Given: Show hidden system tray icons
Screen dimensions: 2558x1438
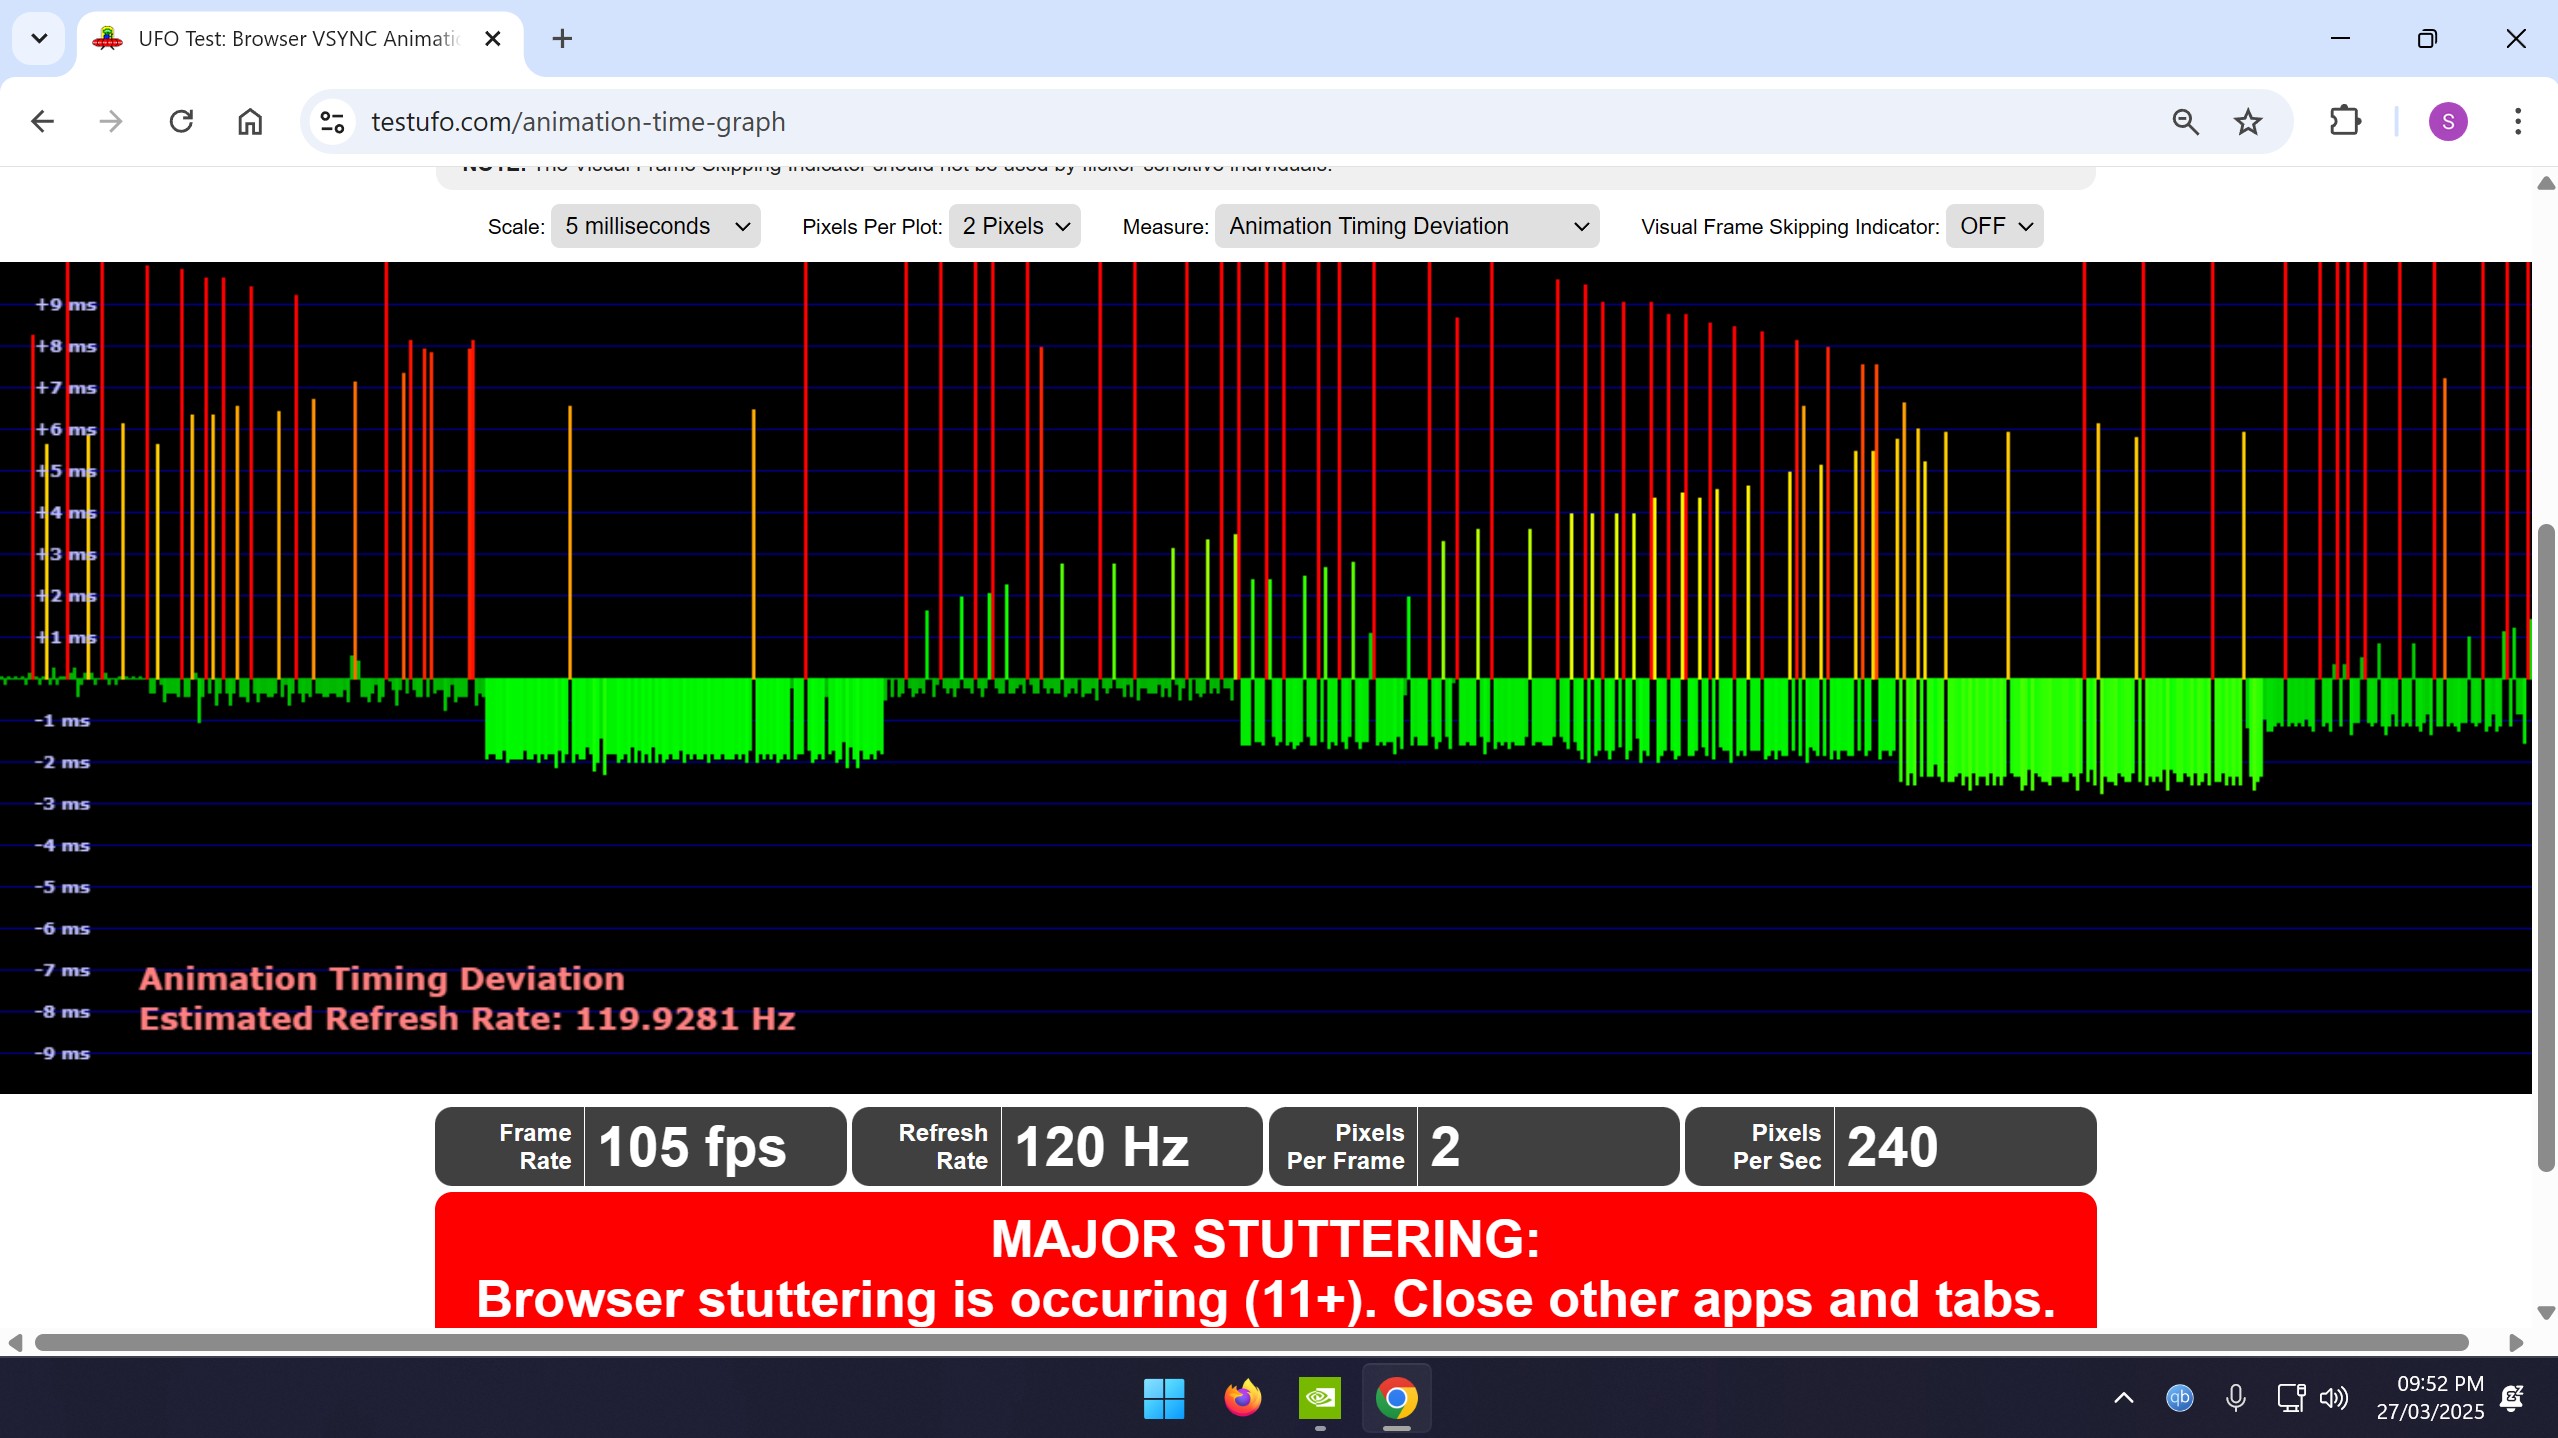Looking at the screenshot, I should 2124,1398.
